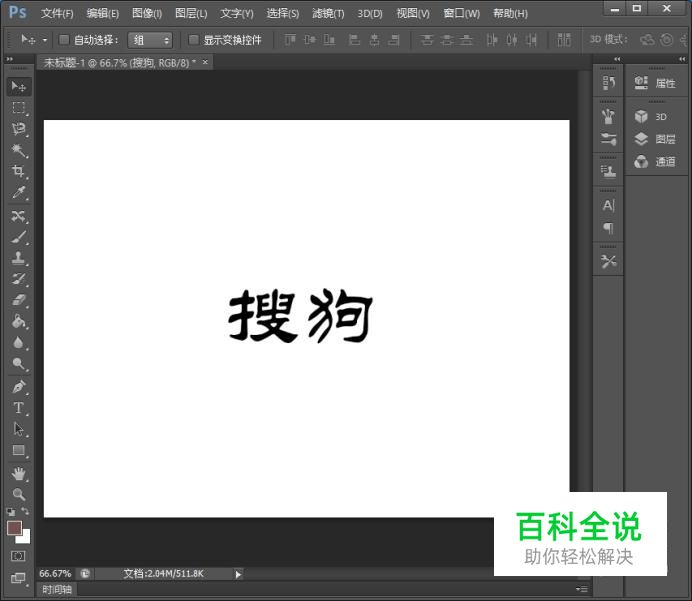Select the Crop tool
The height and width of the screenshot is (601, 692).
[x=19, y=171]
